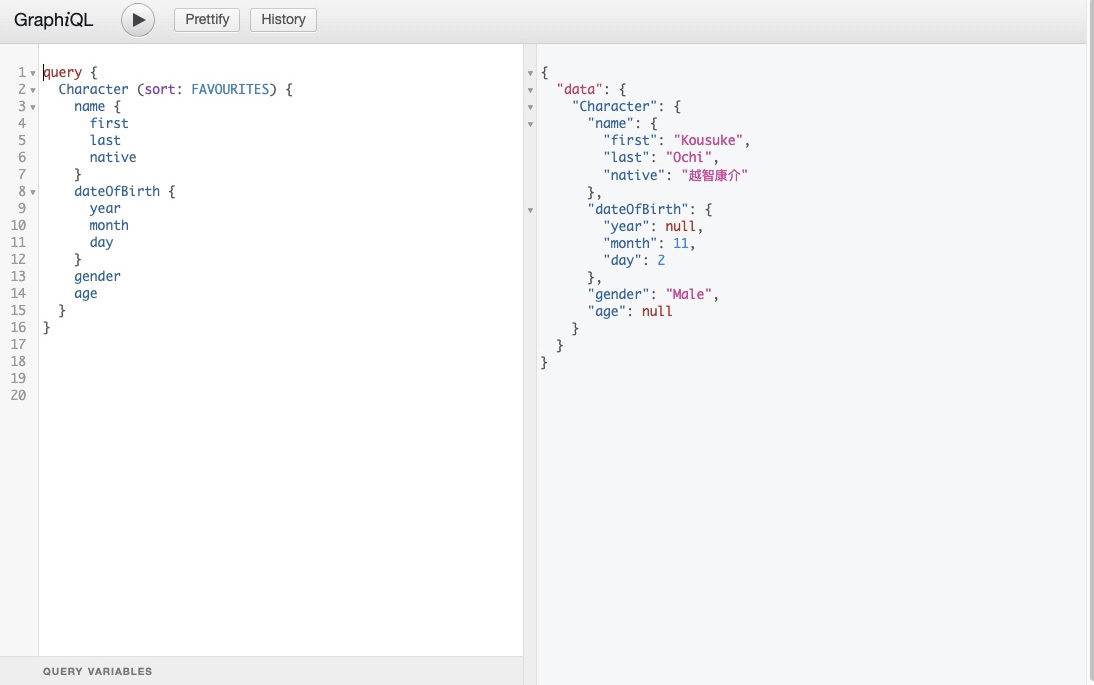Click the 'name' field in query editor

(x=89, y=106)
